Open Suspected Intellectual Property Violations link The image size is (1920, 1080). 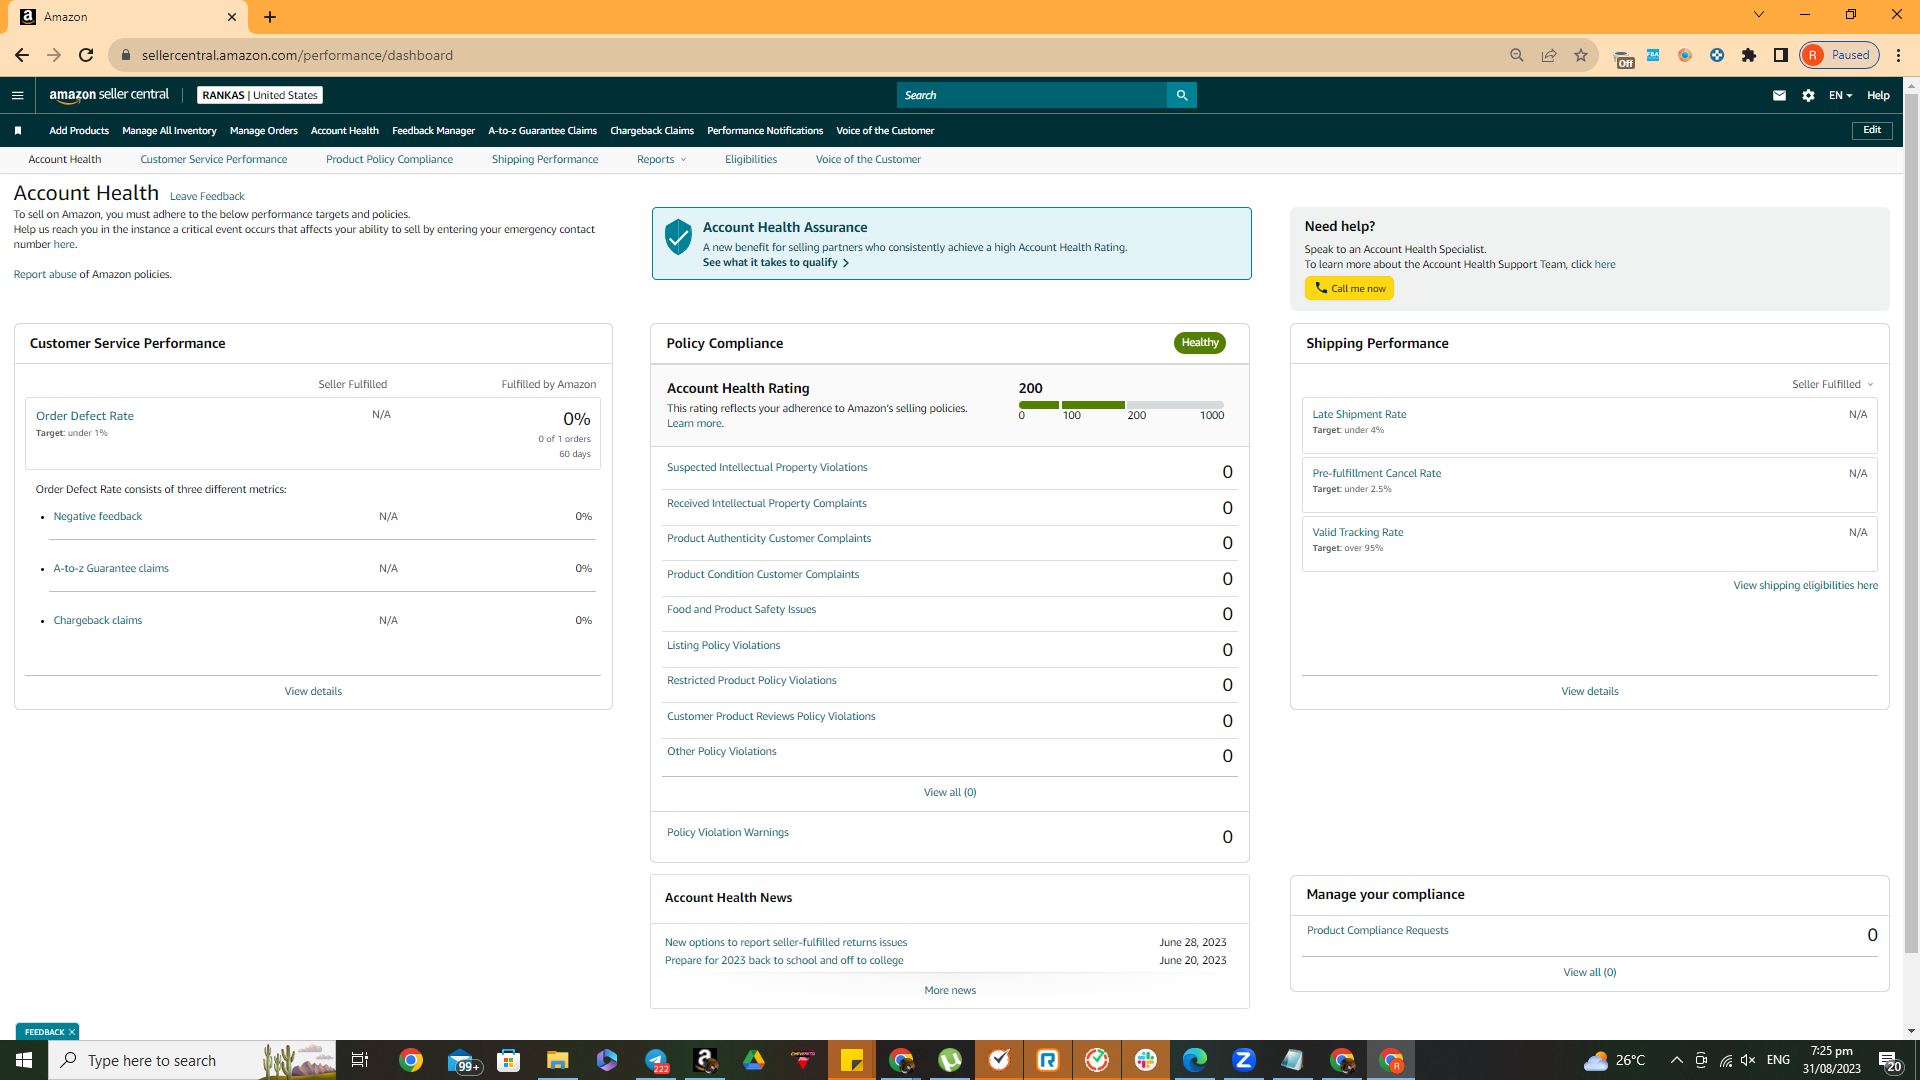click(767, 468)
